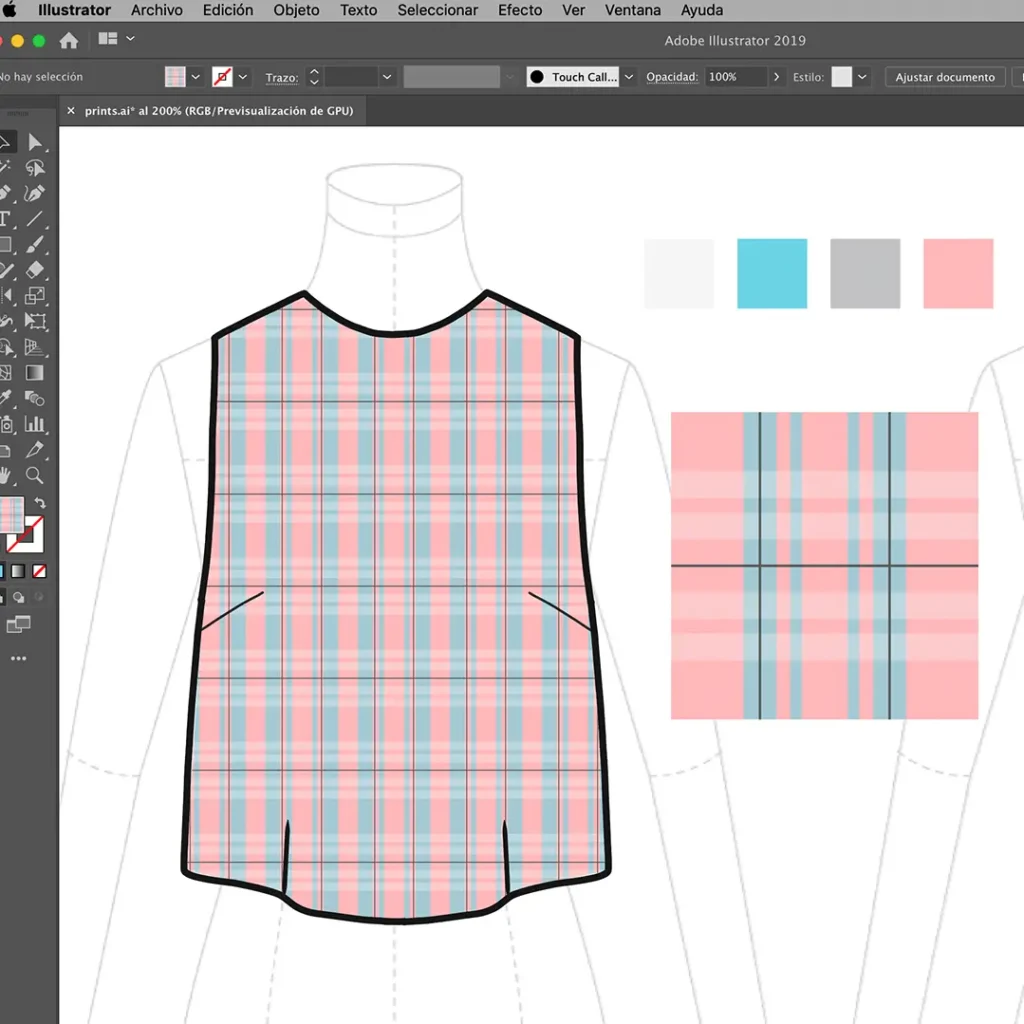Viewport: 1024px width, 1024px height.
Task: Open the fill swatch dropdown in control bar
Action: (196, 77)
